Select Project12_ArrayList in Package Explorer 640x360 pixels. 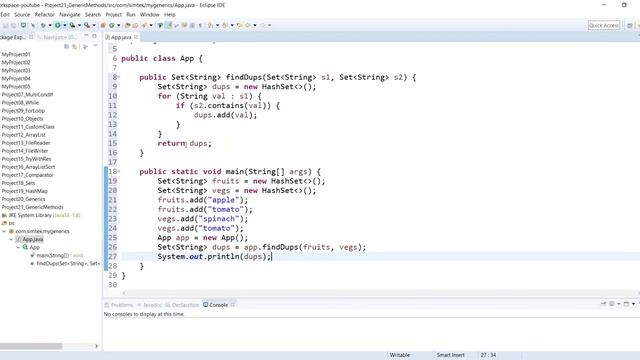tap(24, 135)
